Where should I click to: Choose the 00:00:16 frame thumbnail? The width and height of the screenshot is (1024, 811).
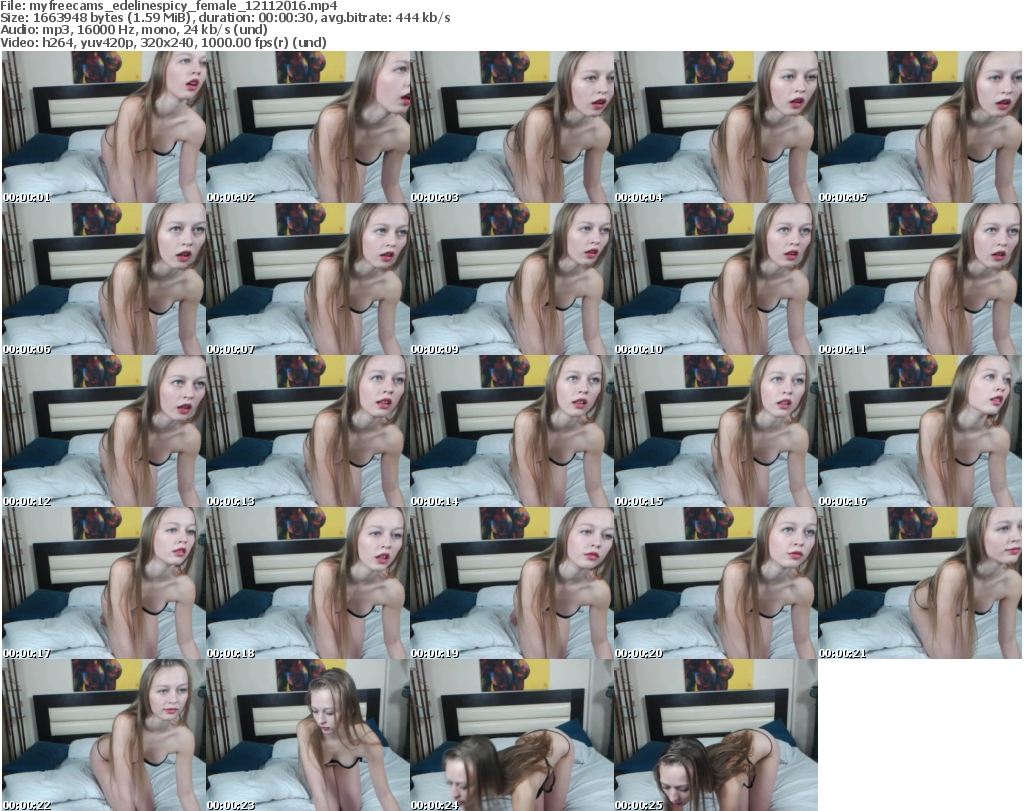[920, 431]
